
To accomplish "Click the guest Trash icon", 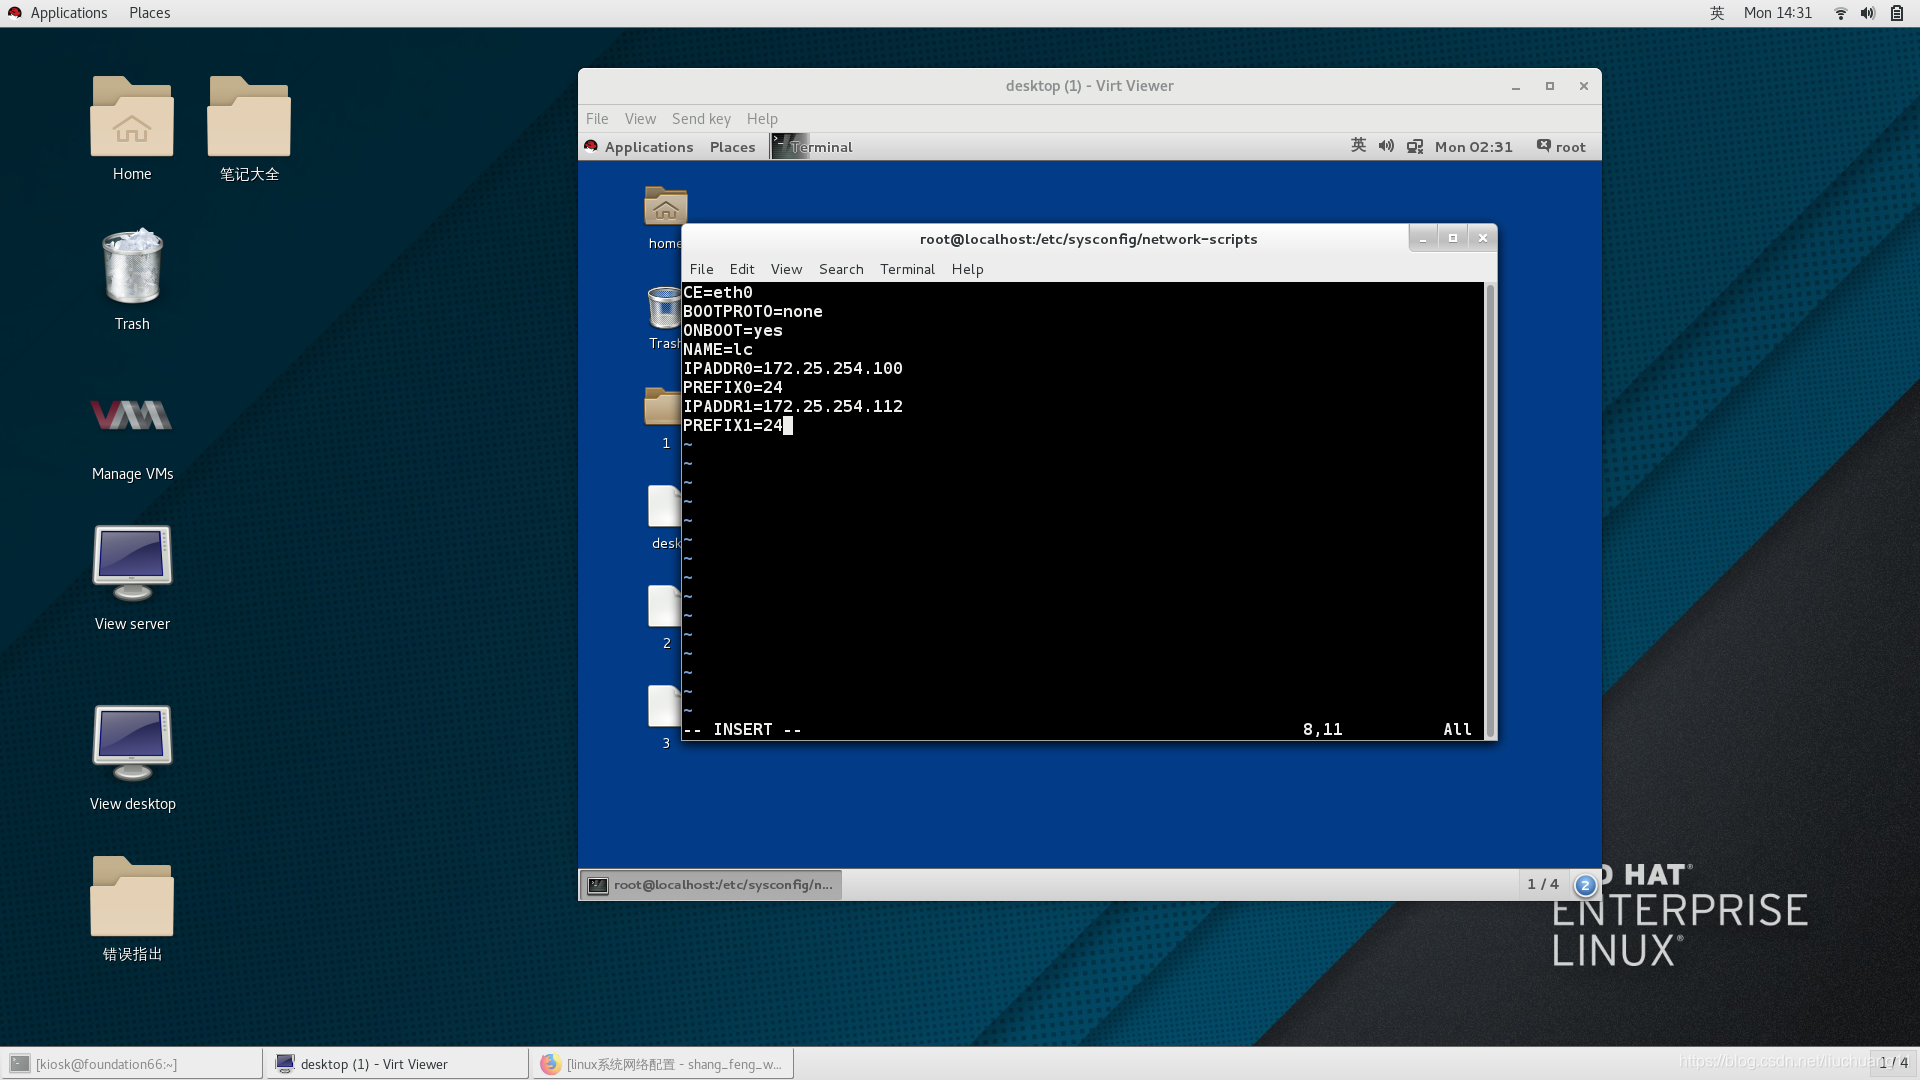I will click(x=664, y=308).
